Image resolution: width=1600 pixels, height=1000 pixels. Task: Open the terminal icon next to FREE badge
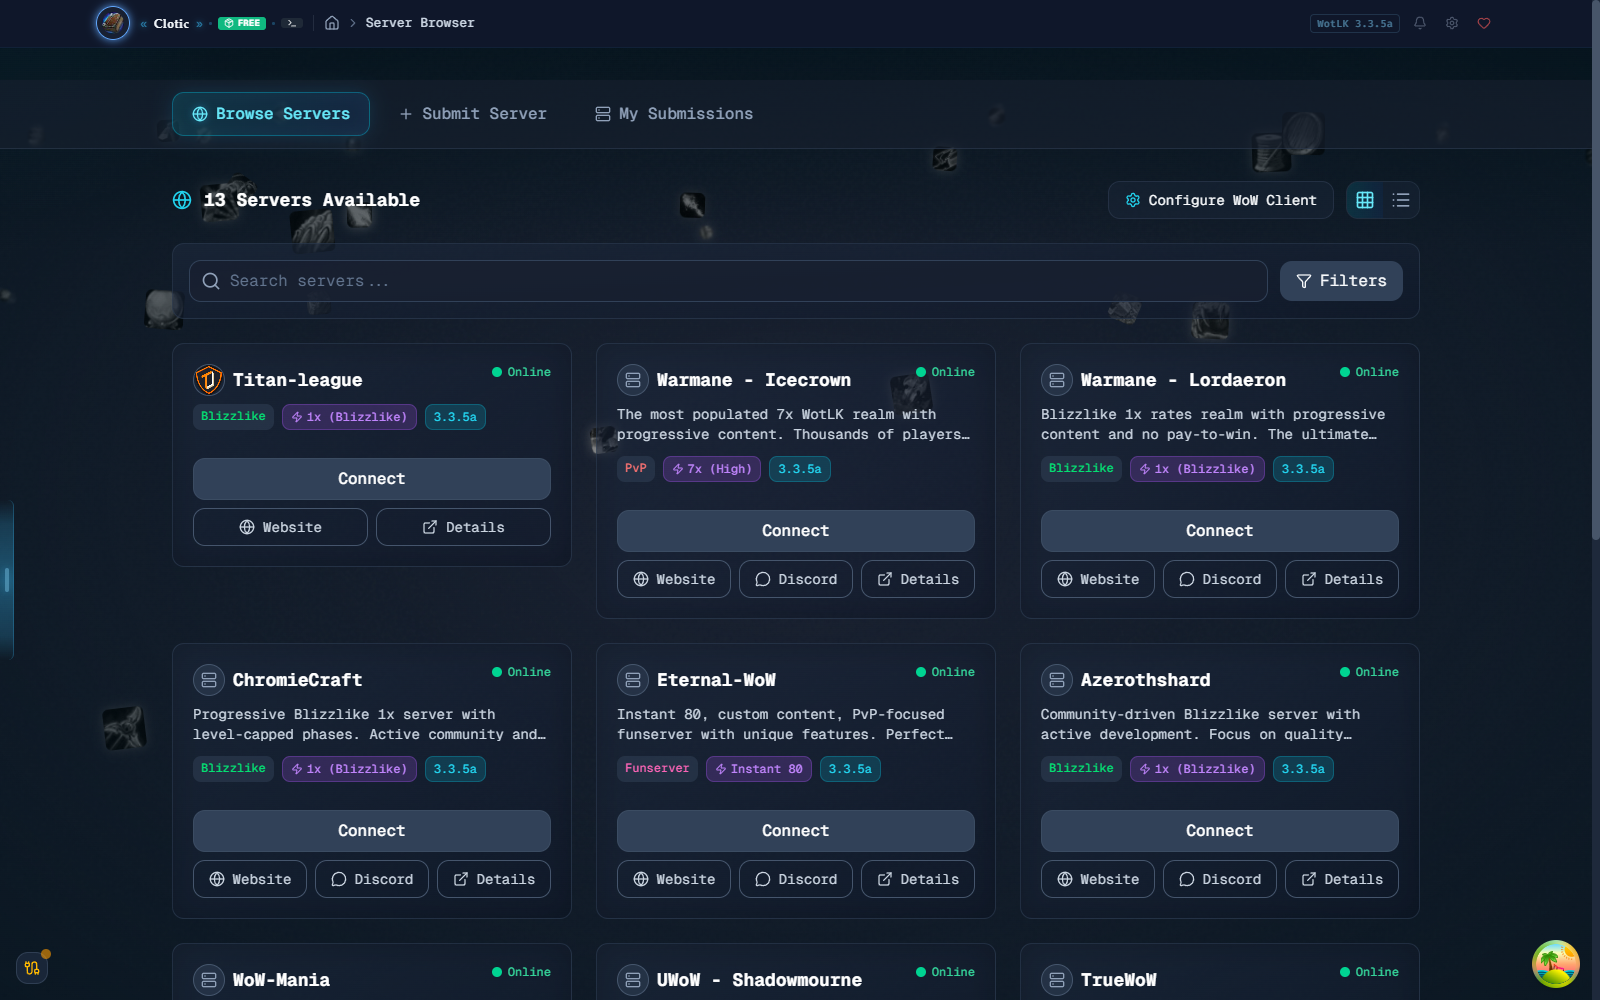(x=292, y=22)
